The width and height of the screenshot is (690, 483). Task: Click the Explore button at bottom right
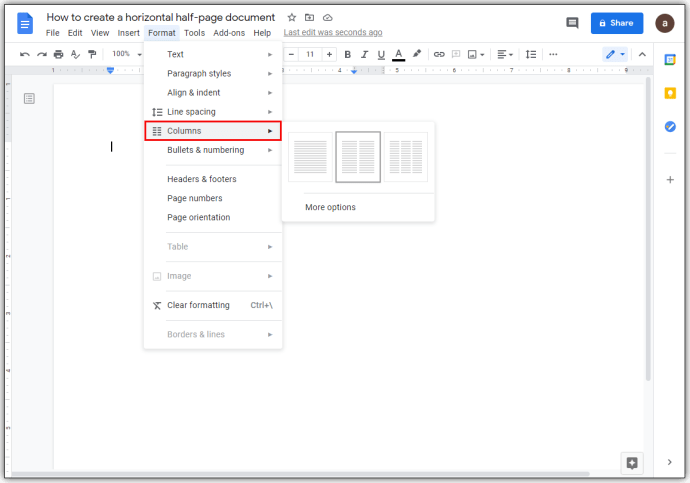[x=632, y=463]
